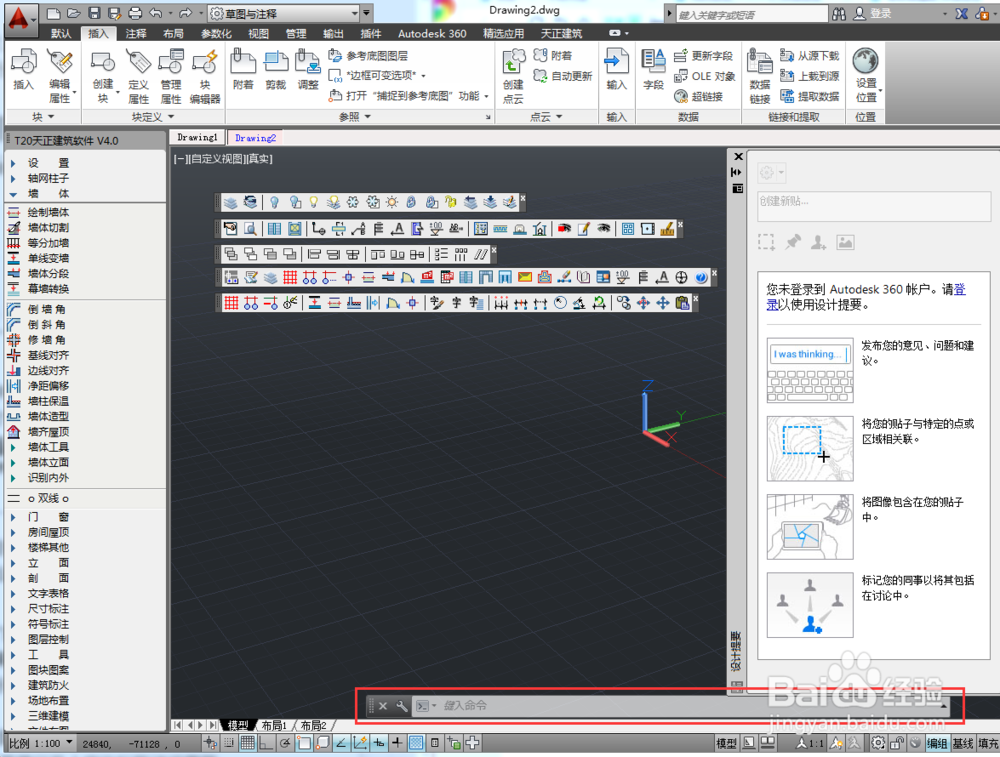The width and height of the screenshot is (1000, 757).
Task: Click the 绘制墙体 draw wall tool
Action: [48, 212]
